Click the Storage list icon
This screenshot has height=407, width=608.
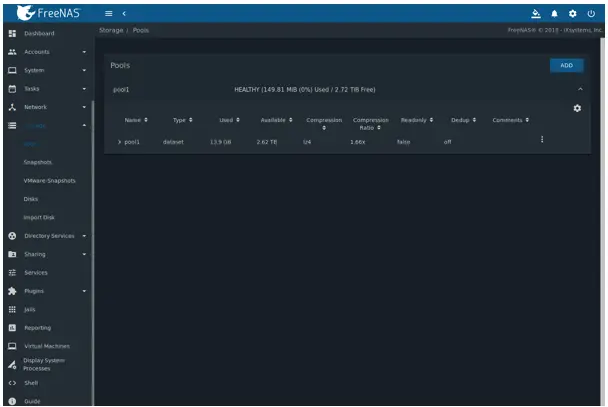[12, 125]
